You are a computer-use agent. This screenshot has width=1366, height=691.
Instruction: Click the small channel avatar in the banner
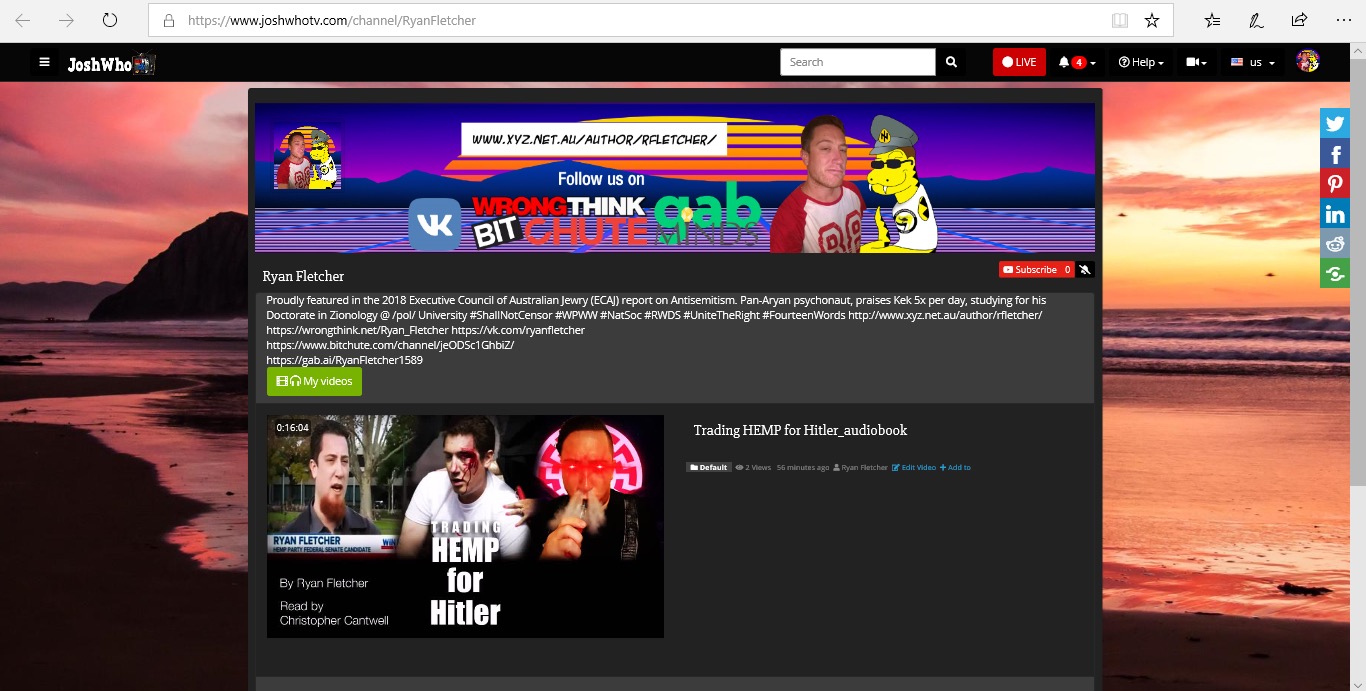[x=307, y=157]
